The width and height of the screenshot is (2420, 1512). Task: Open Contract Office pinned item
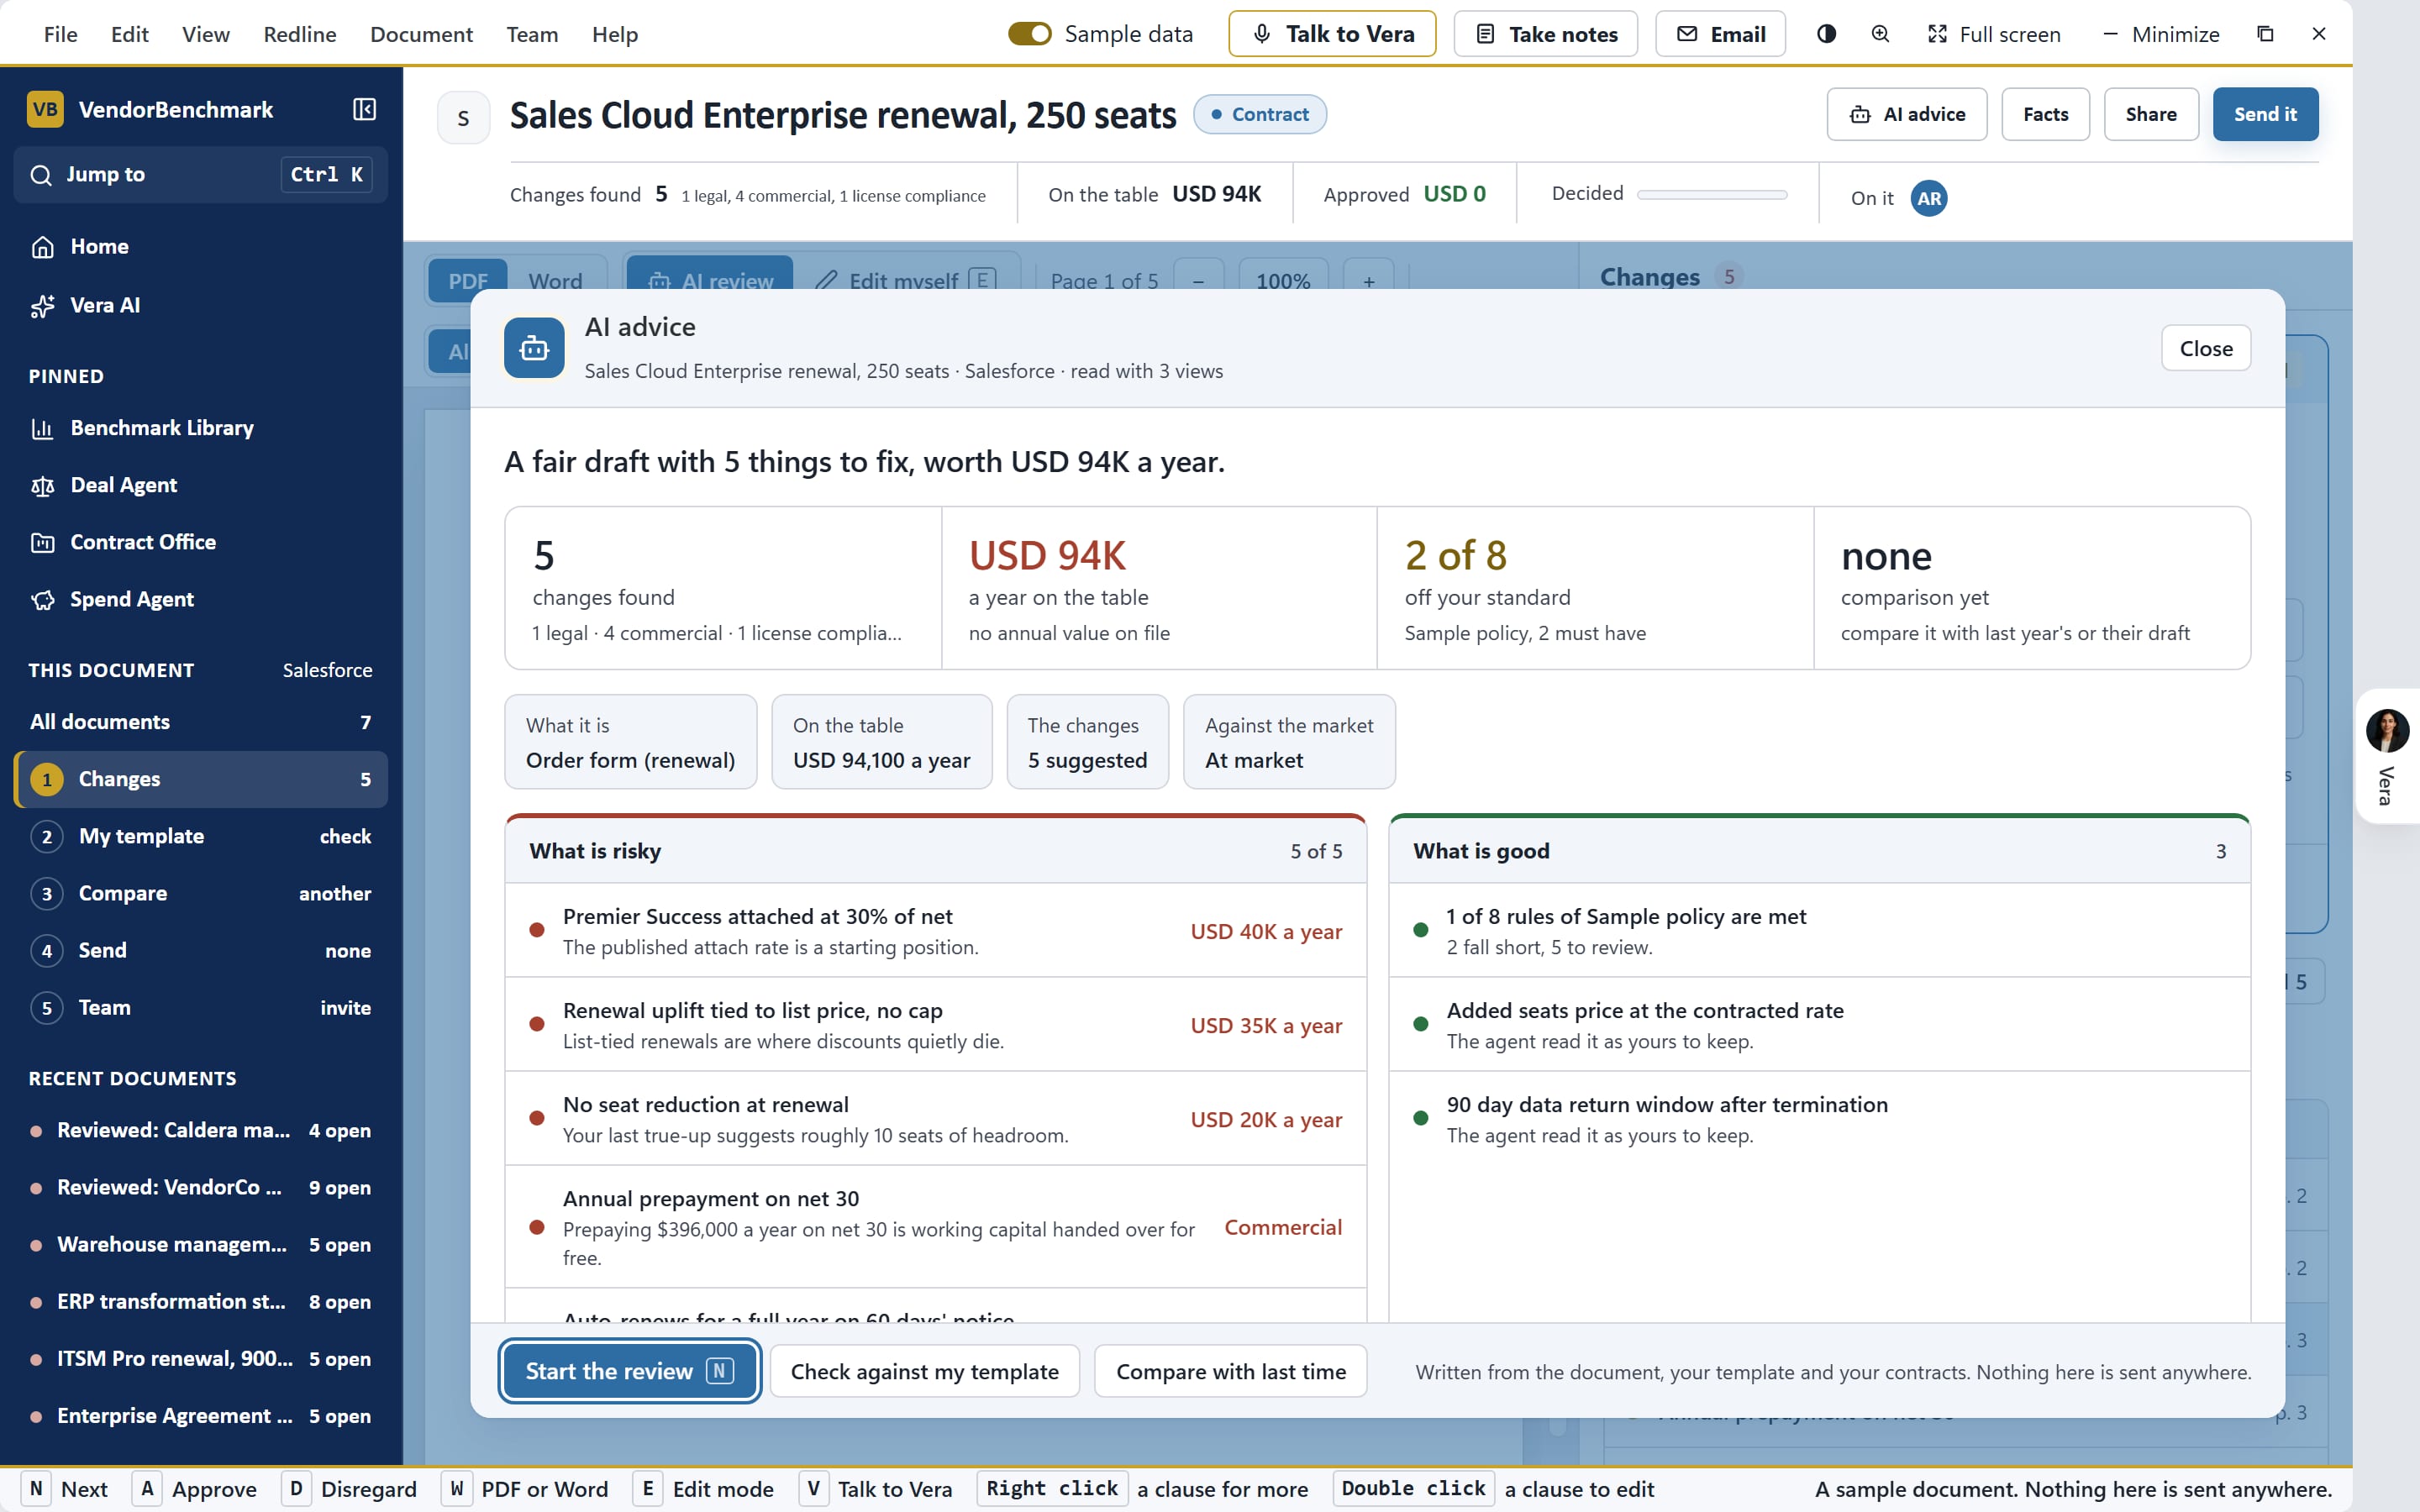pyautogui.click(x=200, y=542)
